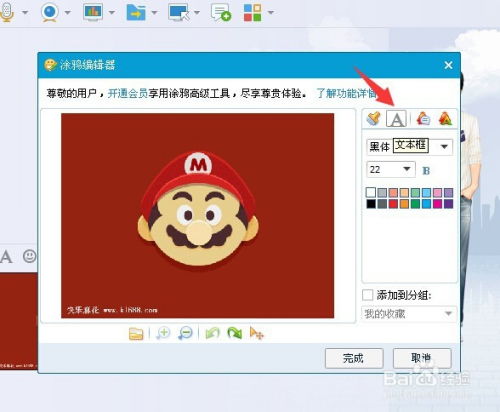Pick the light blue color swatch

[x=426, y=192]
